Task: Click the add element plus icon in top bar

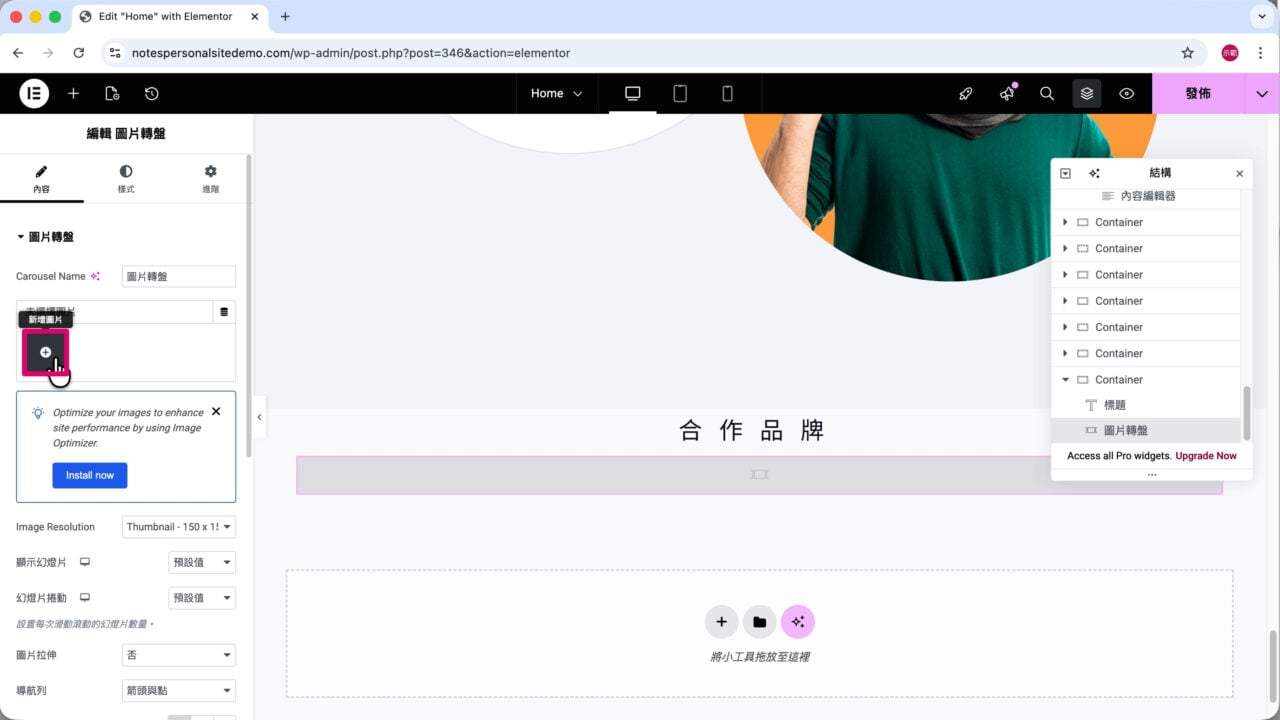Action: (73, 93)
